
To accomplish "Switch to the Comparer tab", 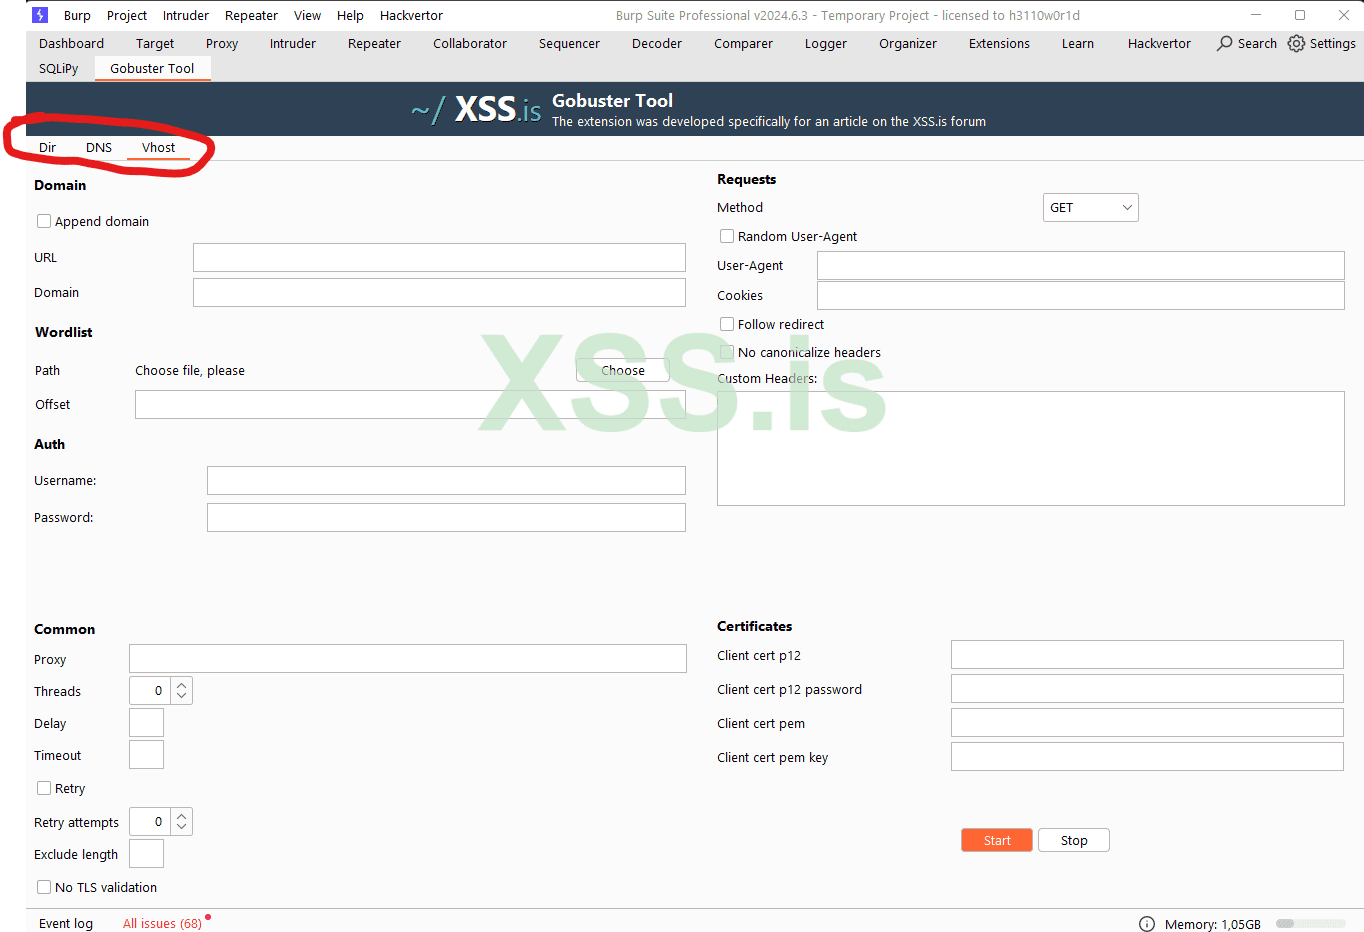I will click(743, 43).
